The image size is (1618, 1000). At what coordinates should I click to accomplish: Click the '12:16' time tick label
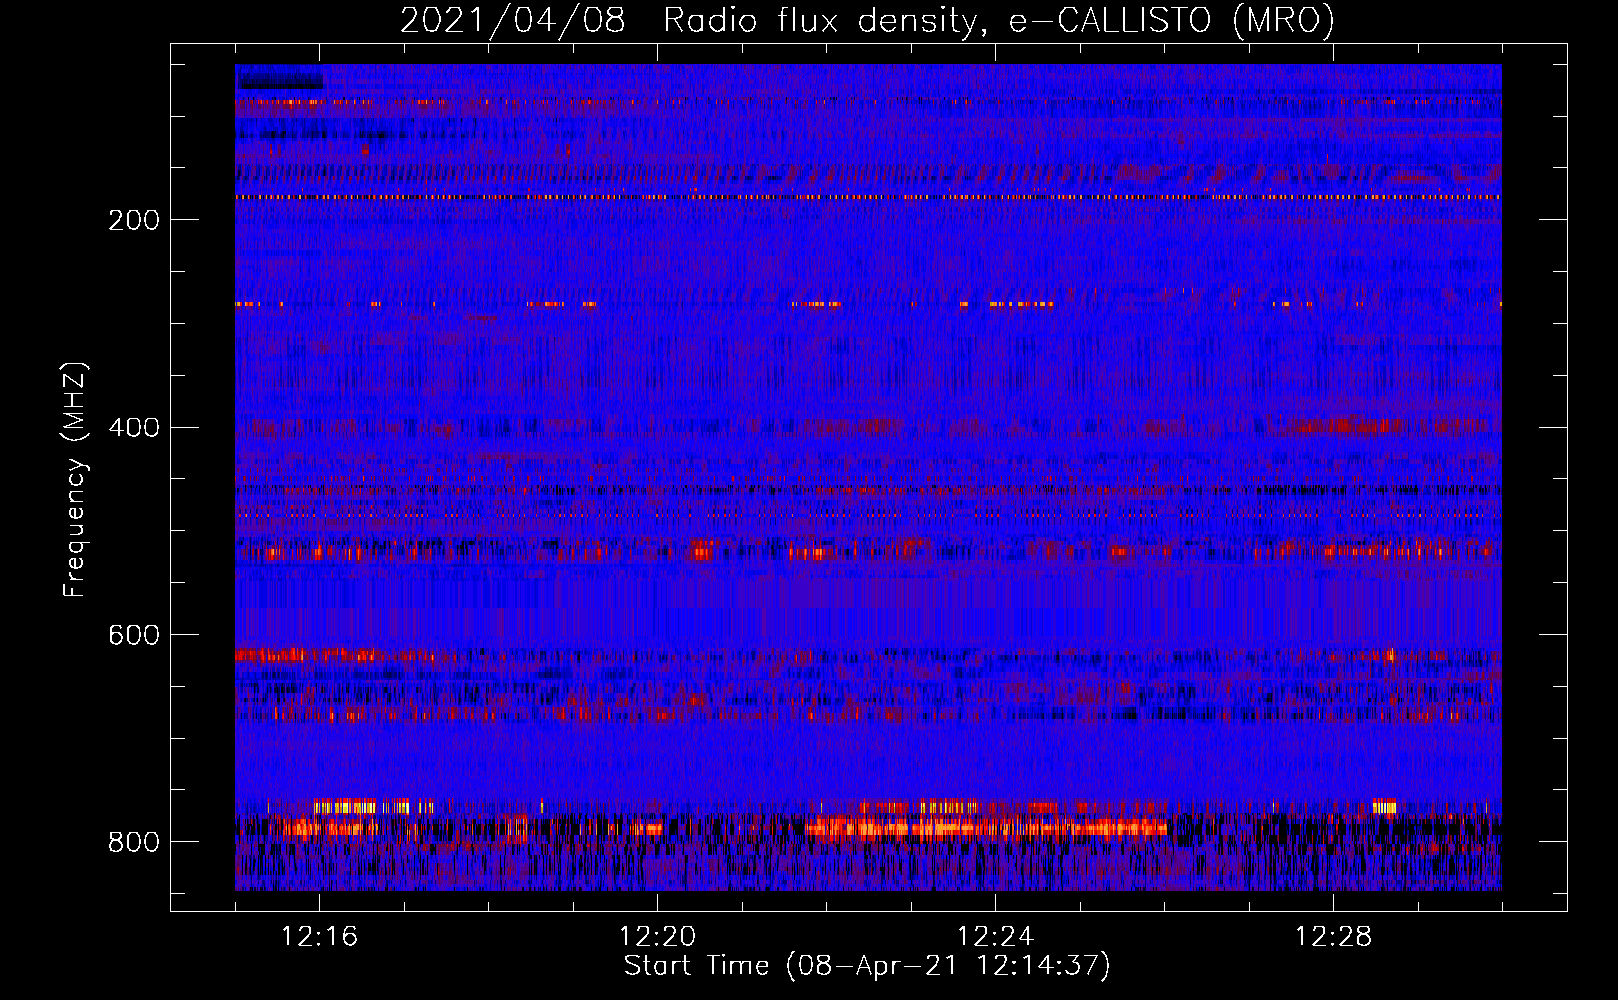pyautogui.click(x=319, y=937)
